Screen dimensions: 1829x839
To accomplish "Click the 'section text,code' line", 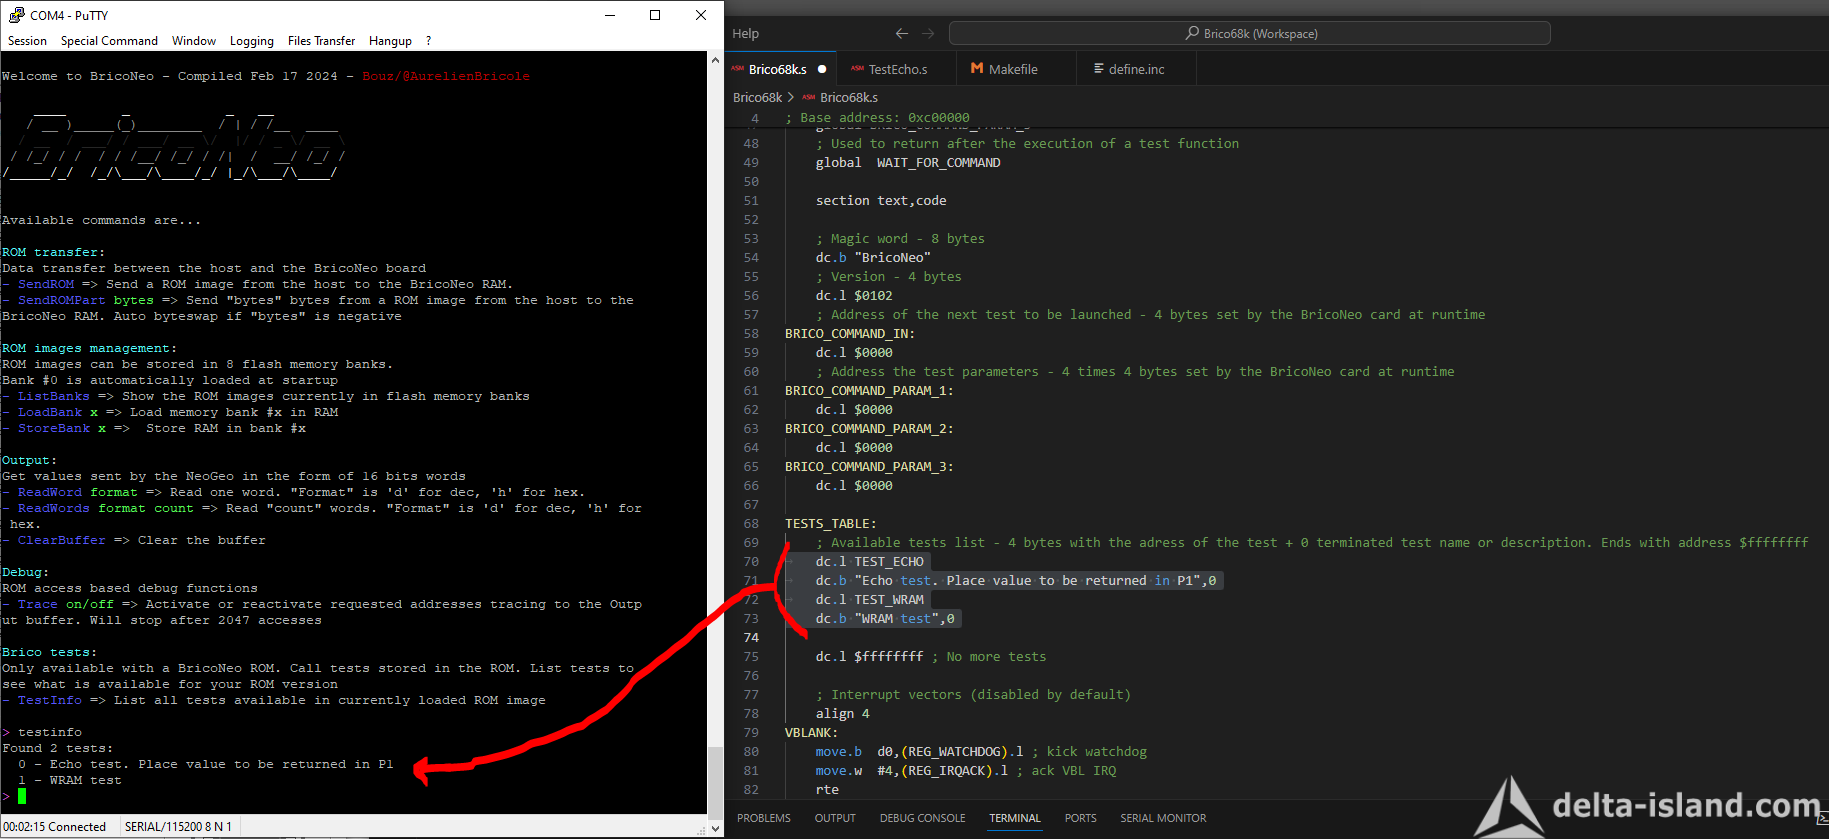I will coord(881,200).
